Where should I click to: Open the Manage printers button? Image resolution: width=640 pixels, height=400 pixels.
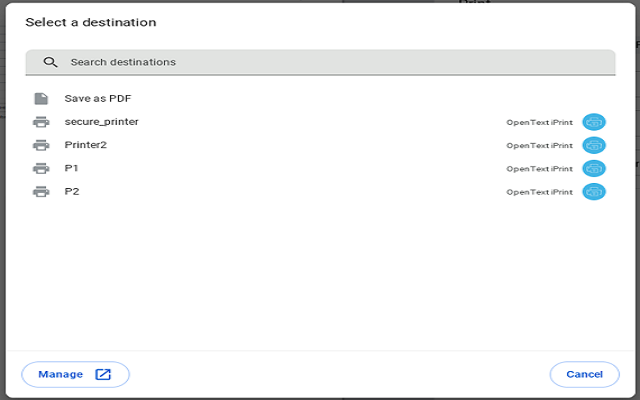75,375
